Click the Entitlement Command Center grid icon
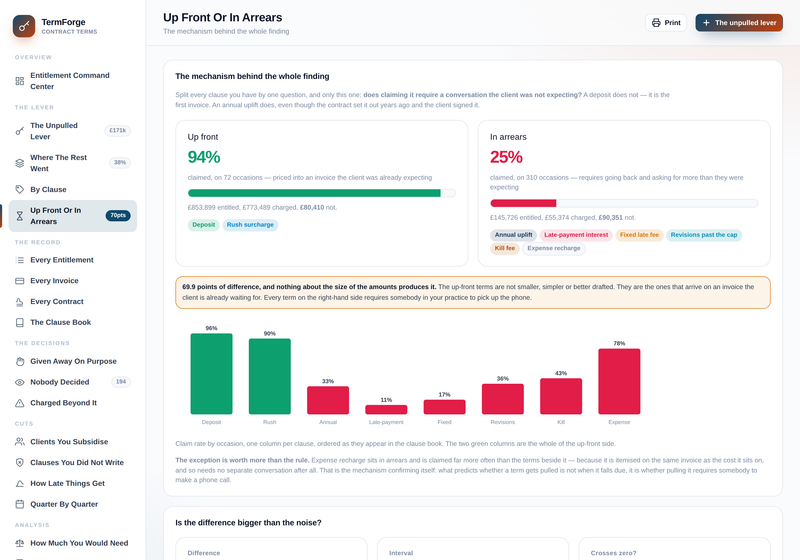 tap(19, 81)
